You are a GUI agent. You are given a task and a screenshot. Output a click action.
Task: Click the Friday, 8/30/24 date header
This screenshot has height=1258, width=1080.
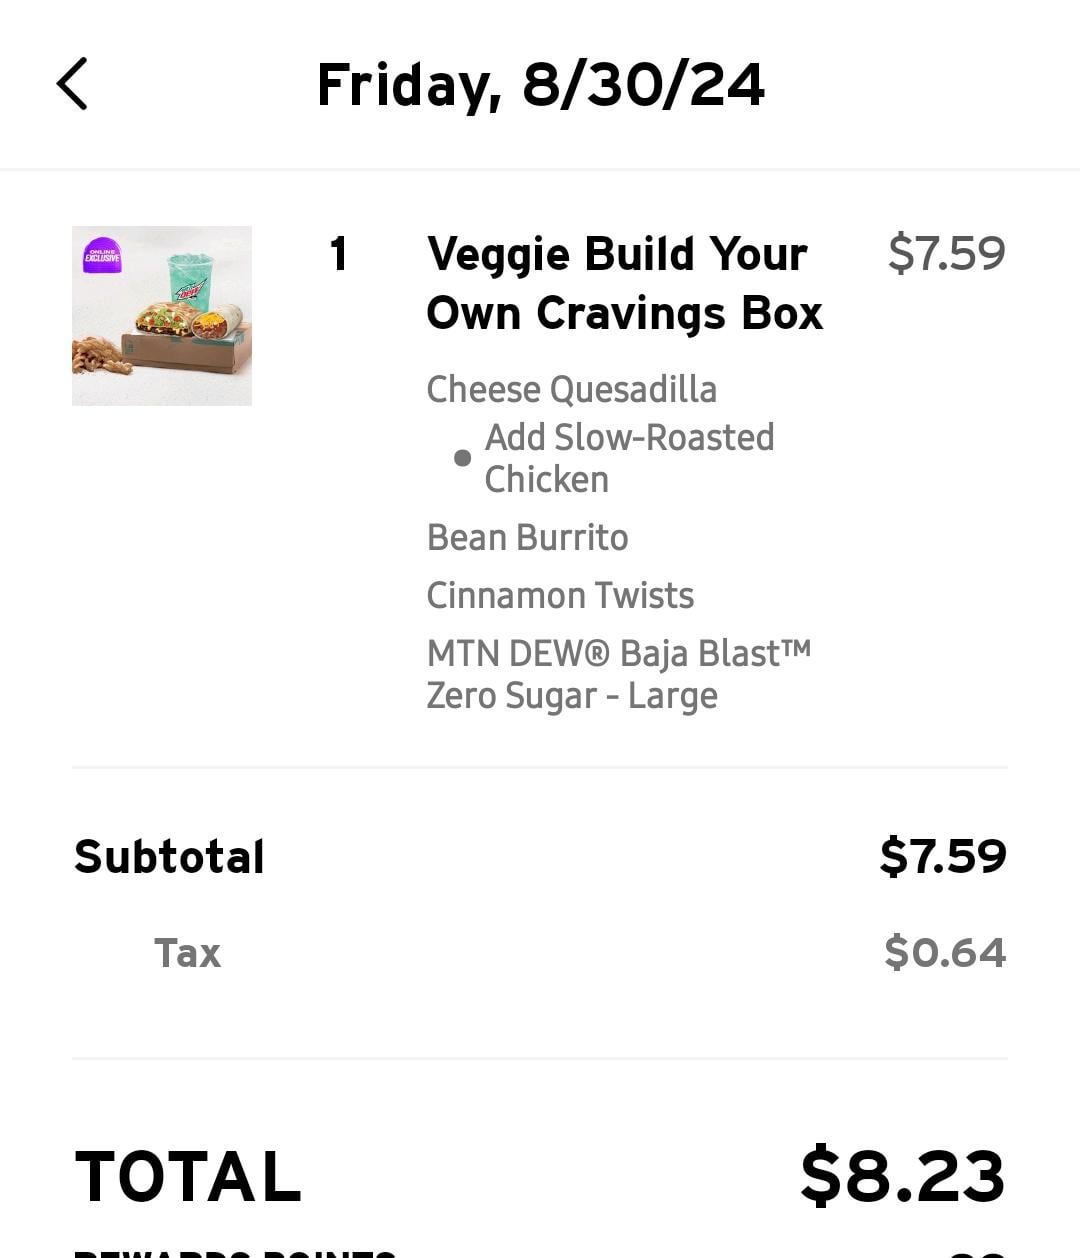coord(540,84)
